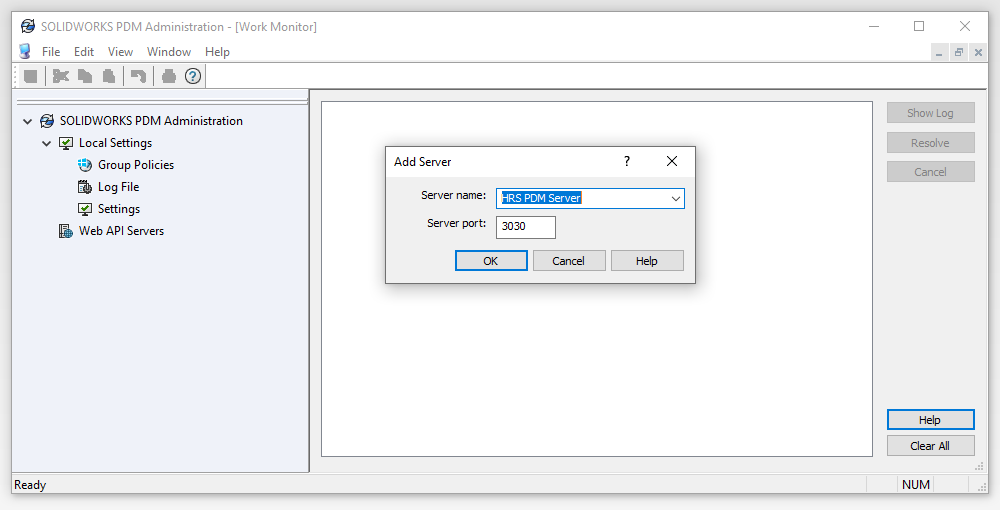Restore the inner Work Monitor window
Image resolution: width=1000 pixels, height=510 pixels.
tap(959, 52)
